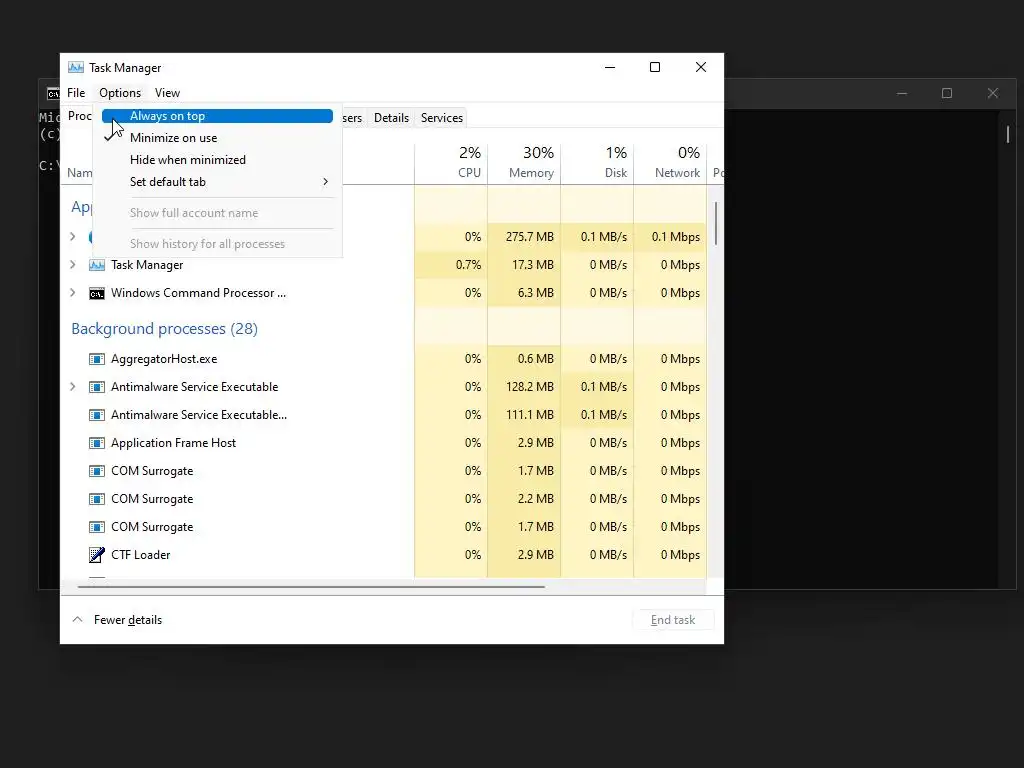
Task: Switch to the Services tab
Action: [441, 118]
